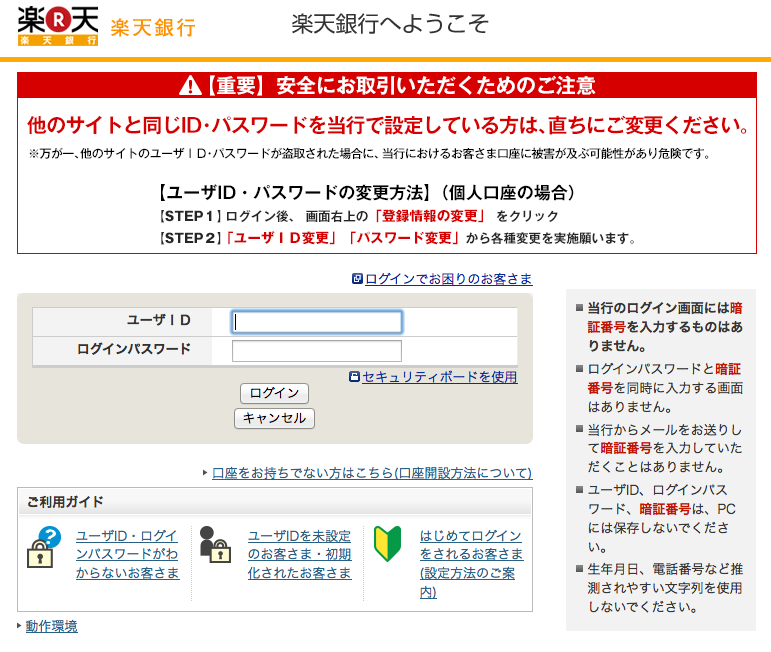Focus the ユーザID input field

317,322
